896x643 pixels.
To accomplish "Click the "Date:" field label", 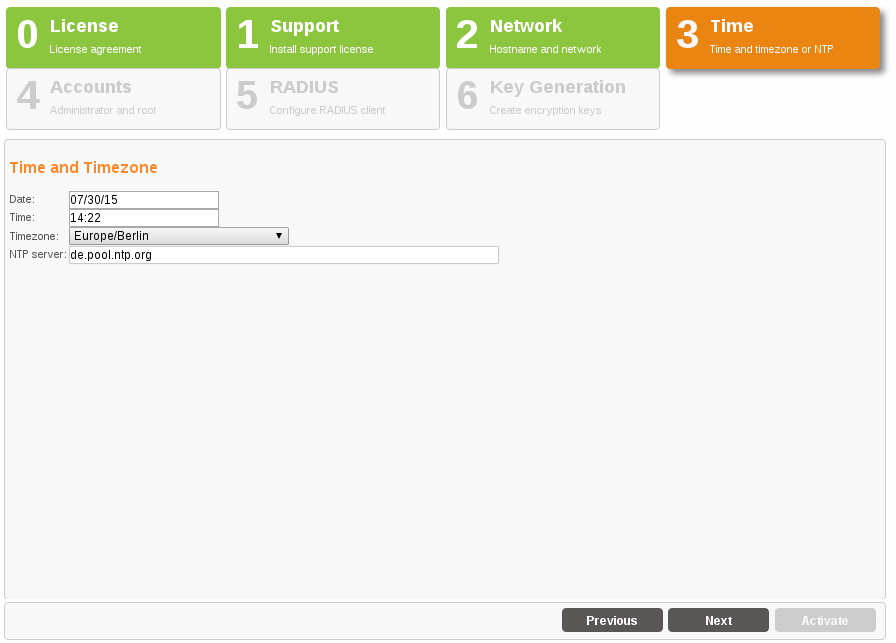I will click(x=22, y=200).
